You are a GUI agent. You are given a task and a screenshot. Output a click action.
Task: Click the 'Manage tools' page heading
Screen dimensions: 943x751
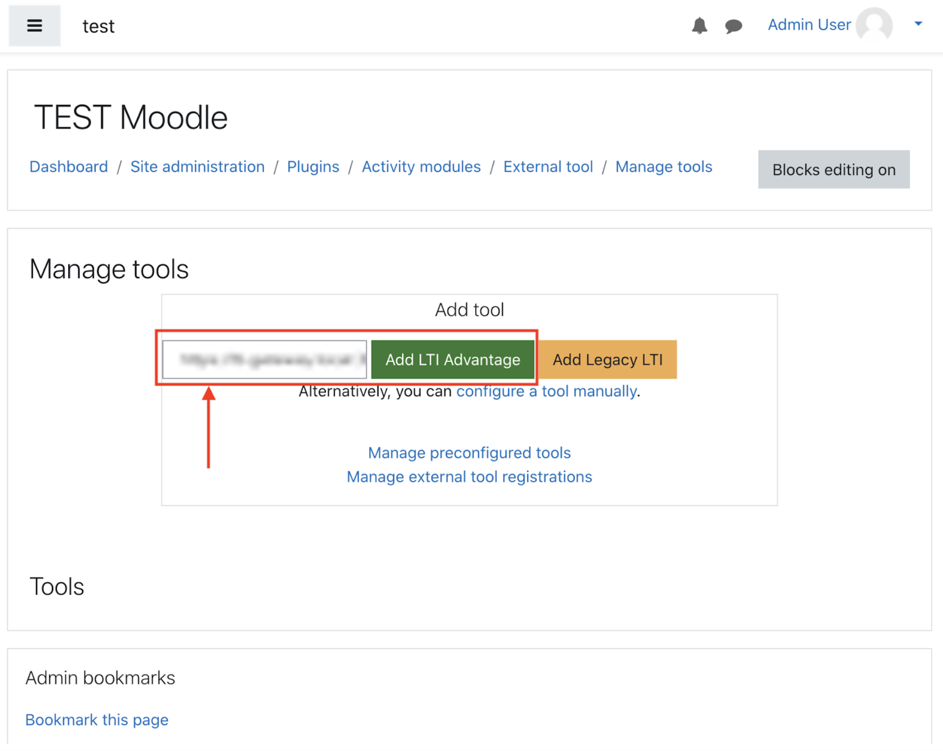click(109, 269)
